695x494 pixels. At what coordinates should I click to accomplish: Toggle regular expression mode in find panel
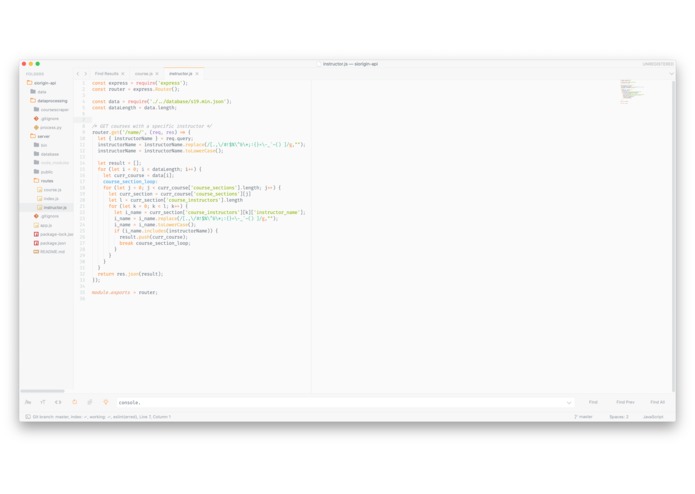(28, 402)
